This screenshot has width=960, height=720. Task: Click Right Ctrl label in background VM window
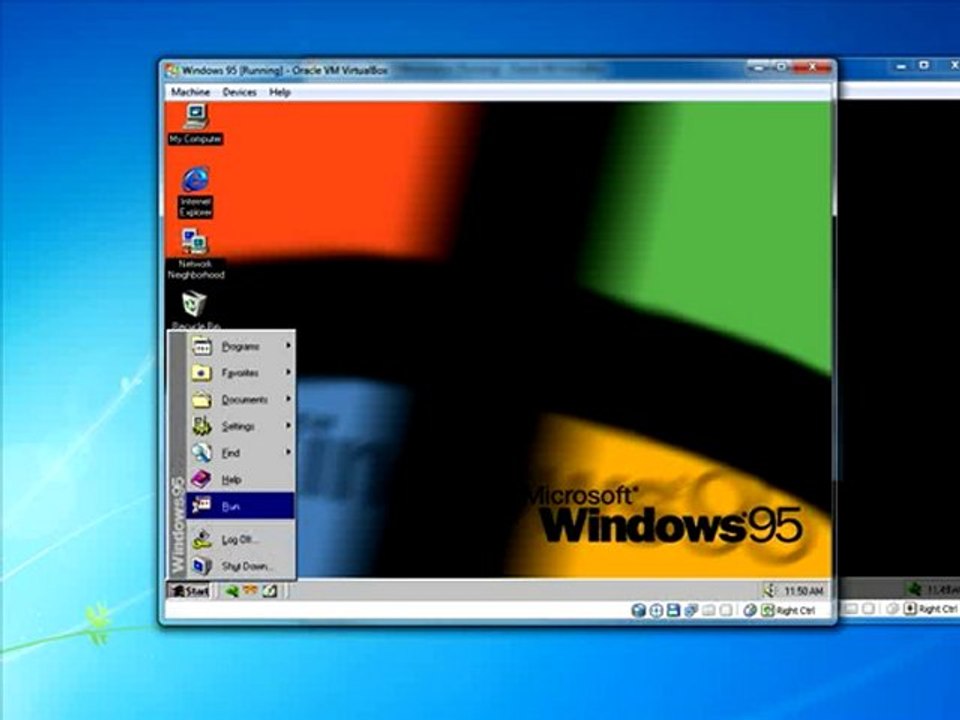pos(937,609)
